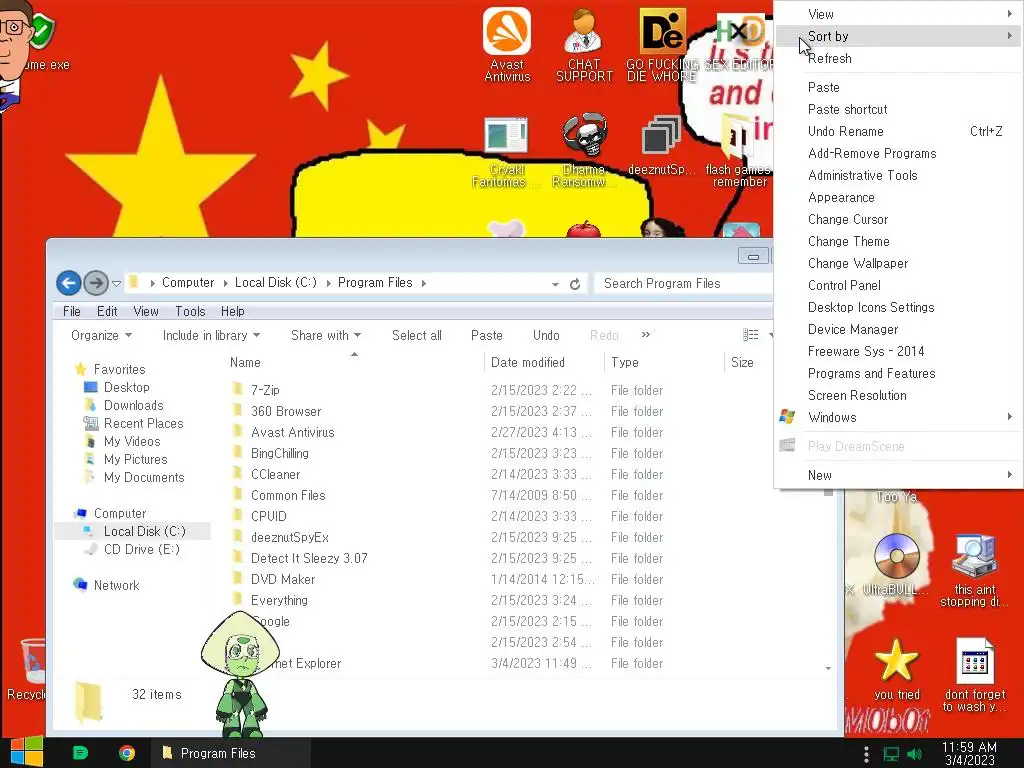Sort by Date modified column header
1024x768 pixels.
coord(545,362)
